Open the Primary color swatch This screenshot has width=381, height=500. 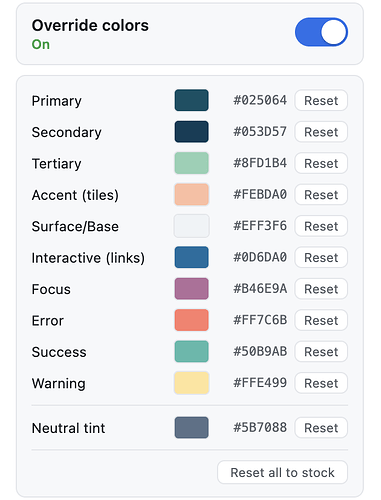pyautogui.click(x=192, y=100)
